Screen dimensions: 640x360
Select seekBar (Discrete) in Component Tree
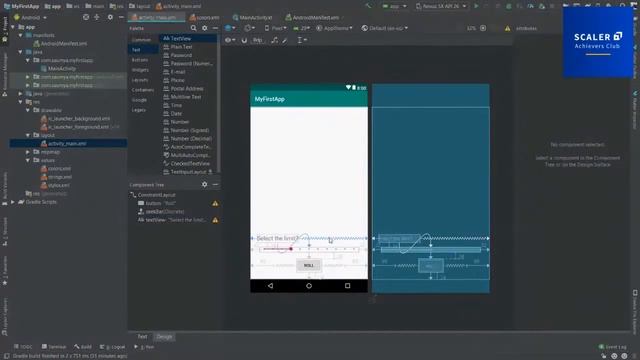161,211
